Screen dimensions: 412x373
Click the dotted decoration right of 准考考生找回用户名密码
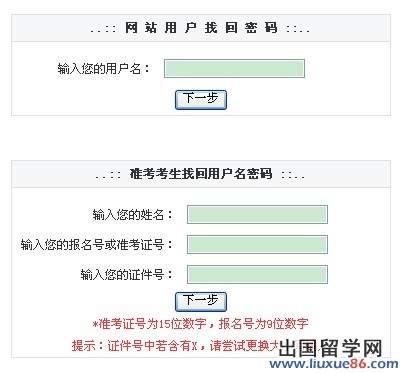(293, 175)
